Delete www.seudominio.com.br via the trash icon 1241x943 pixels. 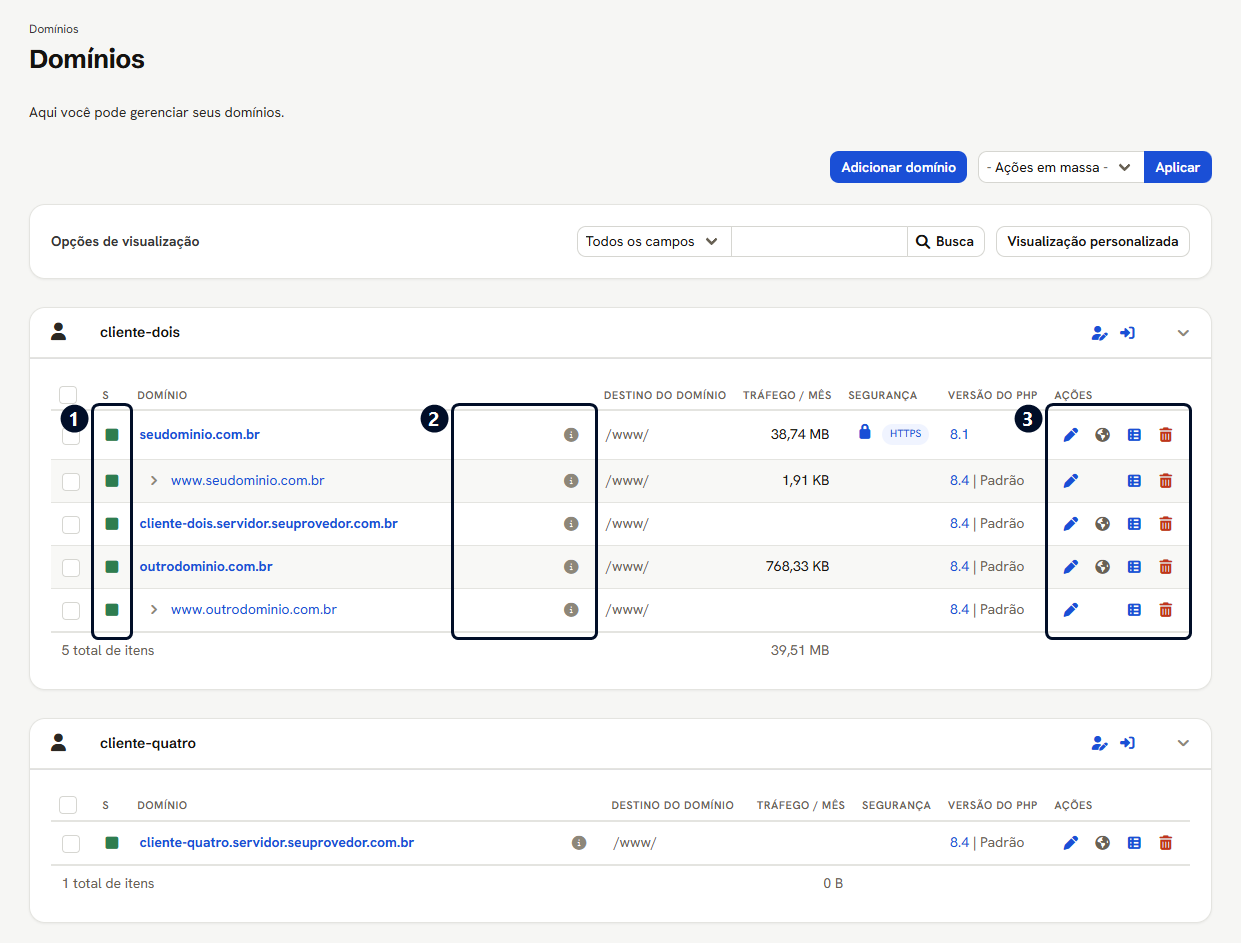tap(1165, 481)
